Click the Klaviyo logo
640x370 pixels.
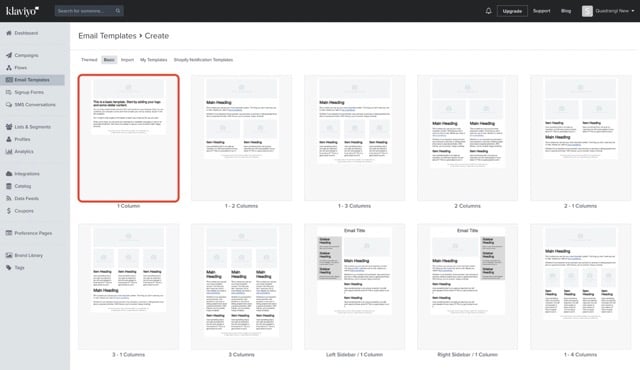click(x=22, y=11)
